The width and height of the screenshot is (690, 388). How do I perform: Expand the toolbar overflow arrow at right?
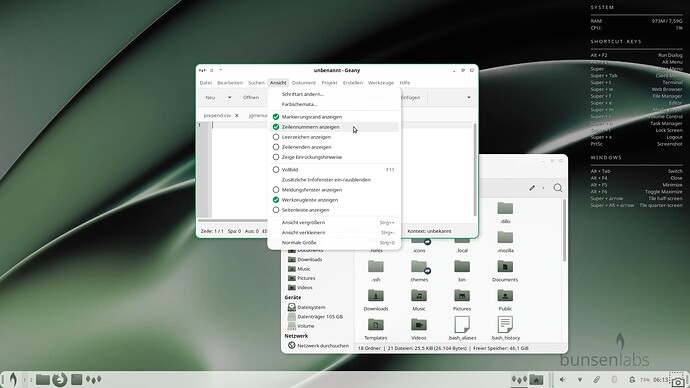(469, 97)
